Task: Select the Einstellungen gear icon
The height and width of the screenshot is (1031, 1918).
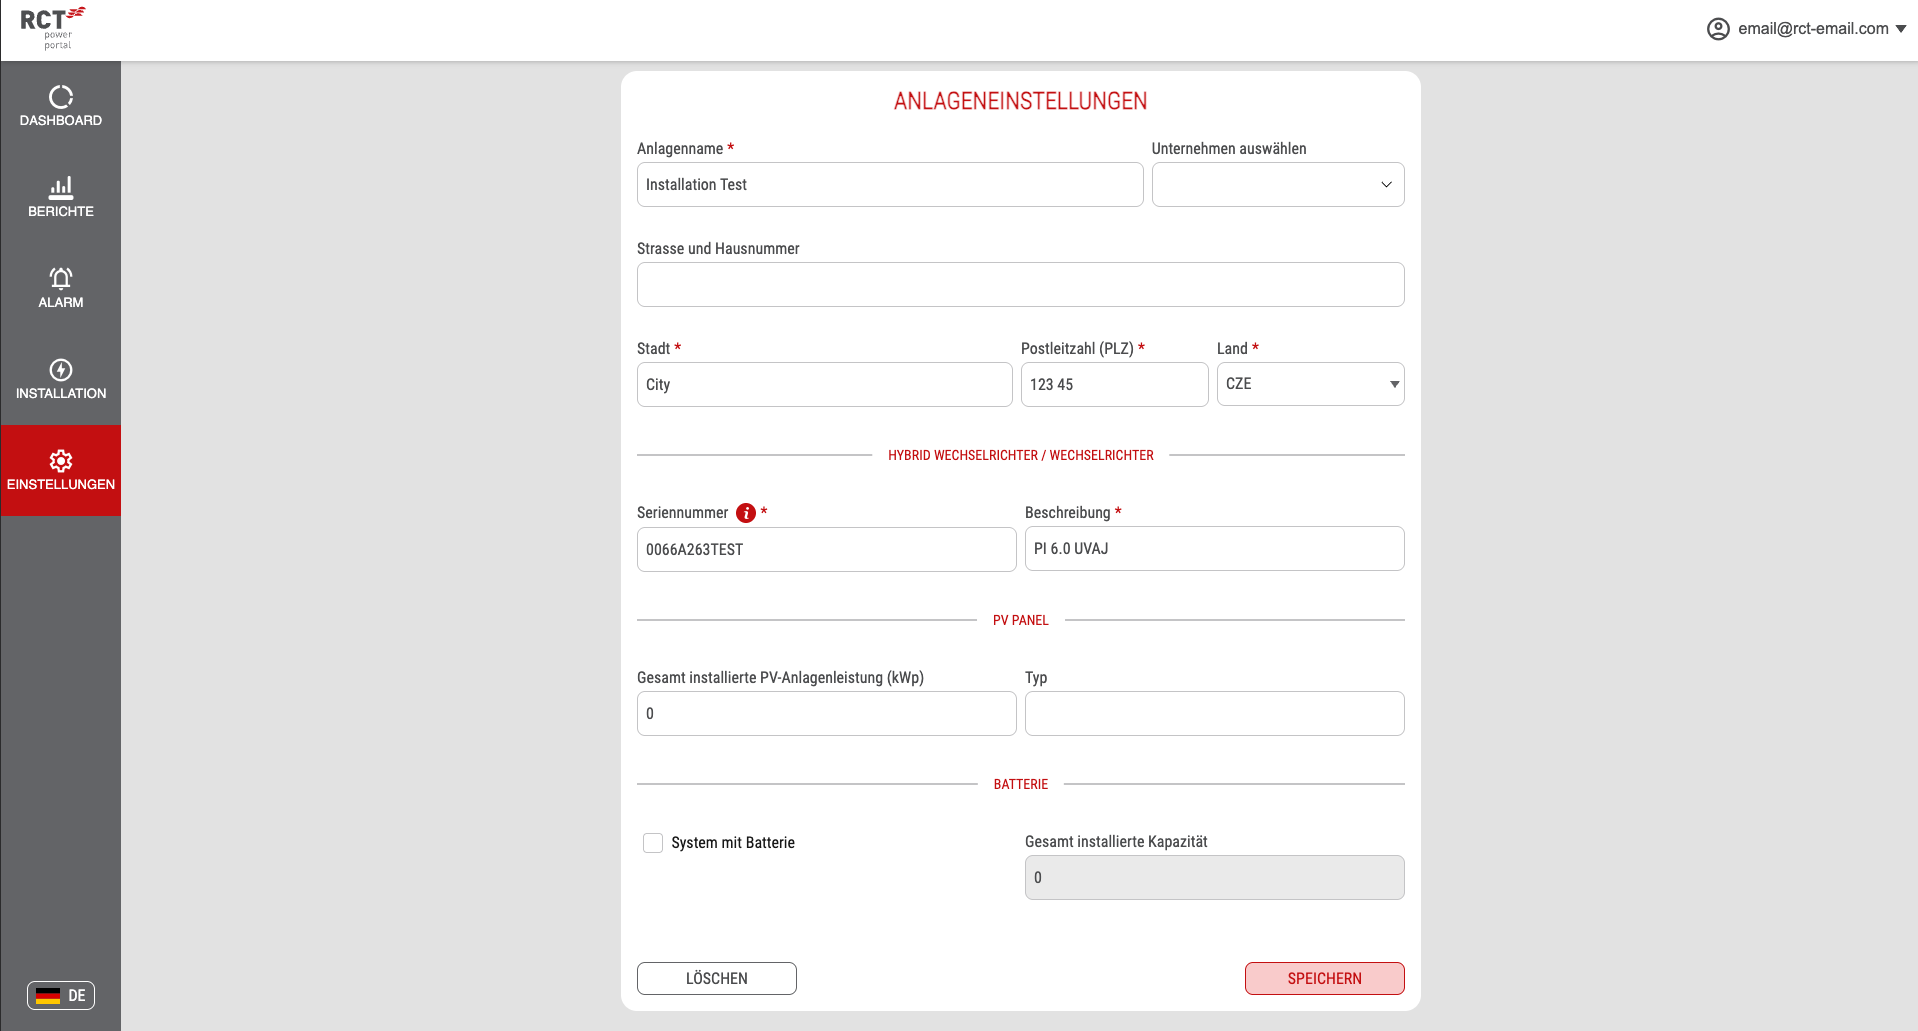Action: [x=61, y=461]
